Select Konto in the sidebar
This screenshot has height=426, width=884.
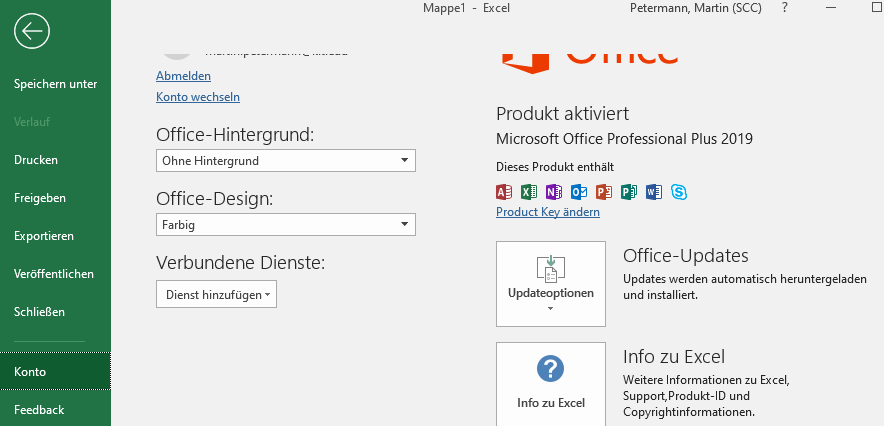pyautogui.click(x=55, y=371)
